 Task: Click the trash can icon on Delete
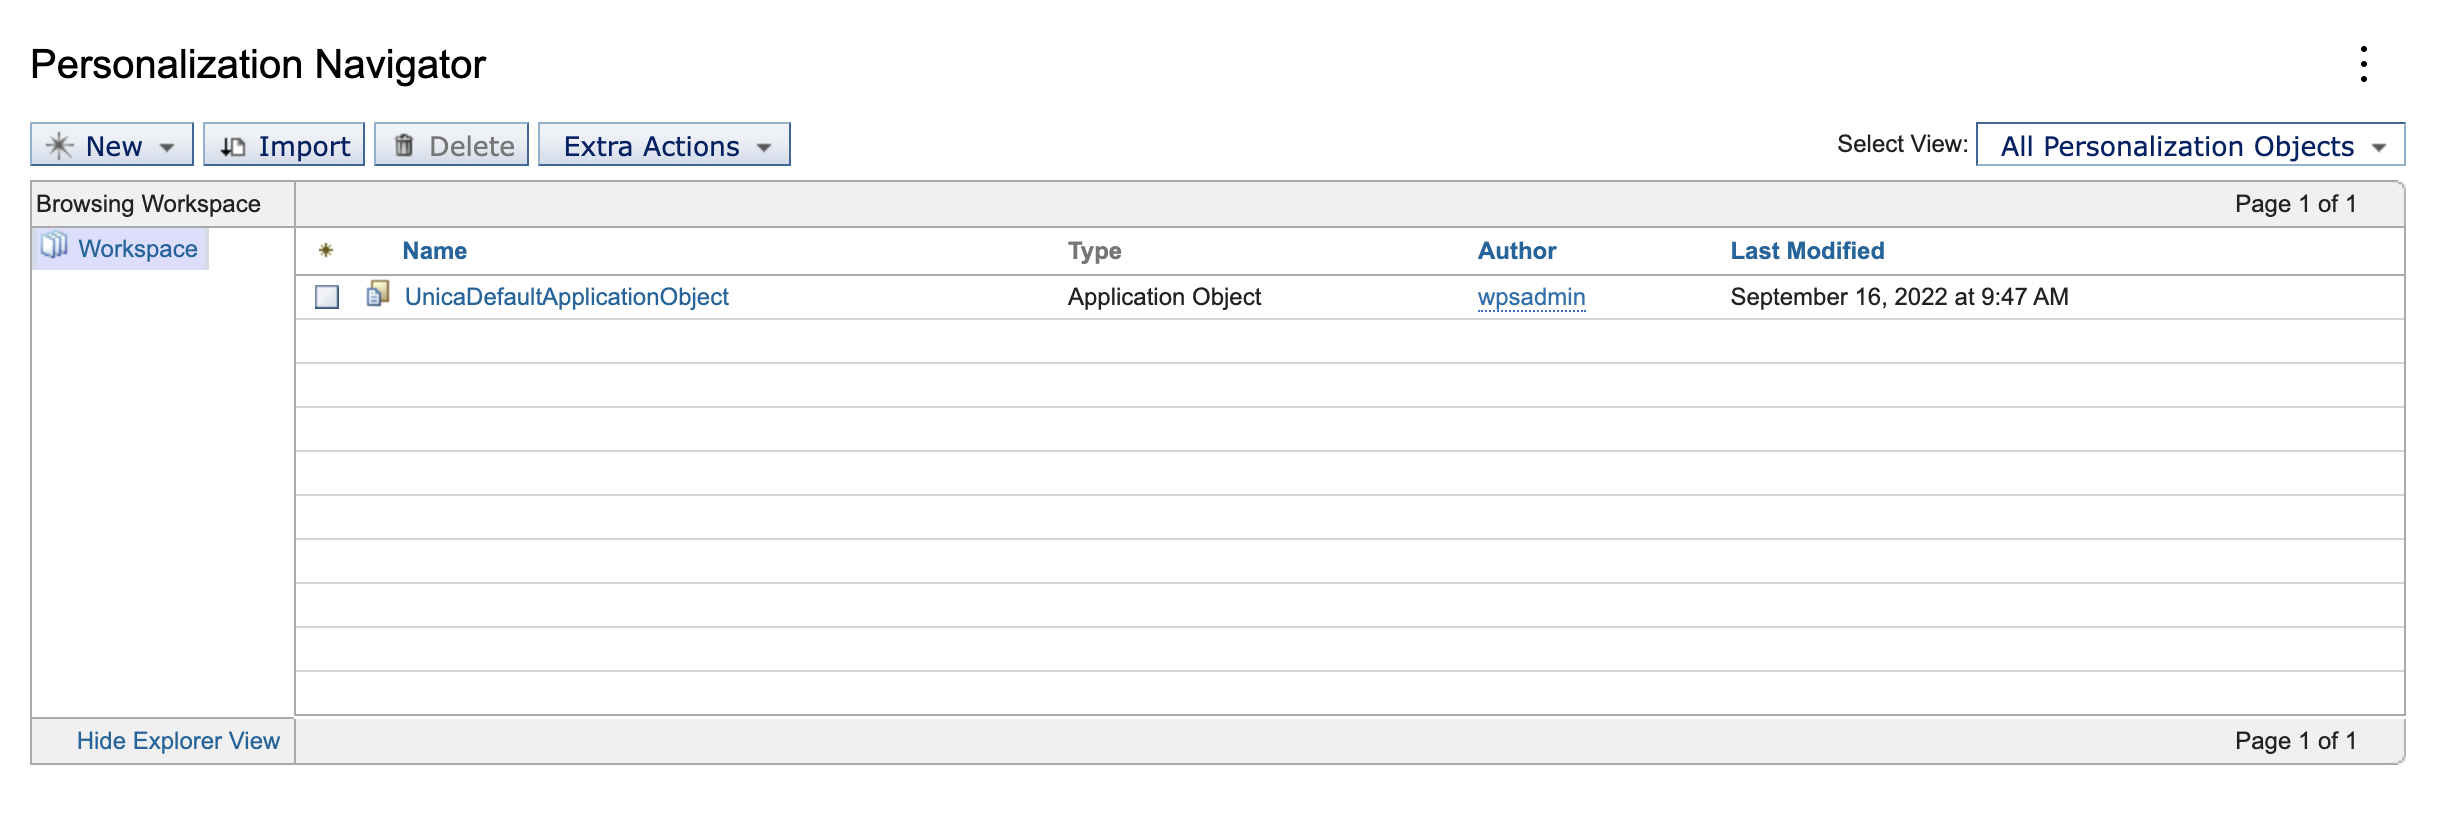404,145
